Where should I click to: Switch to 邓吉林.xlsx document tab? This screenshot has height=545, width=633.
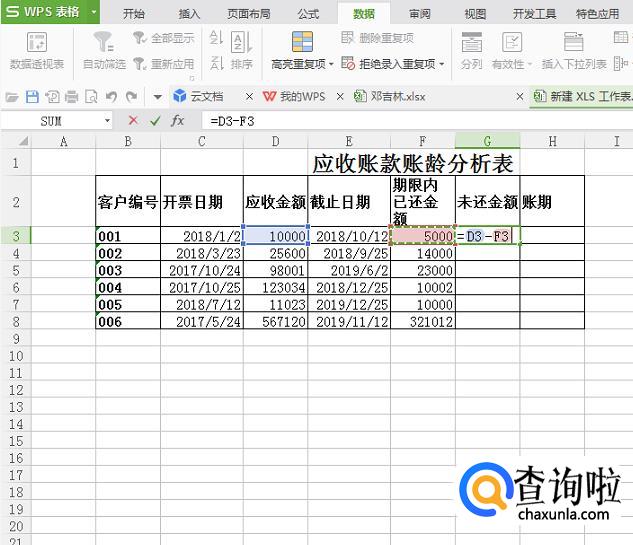coord(390,96)
